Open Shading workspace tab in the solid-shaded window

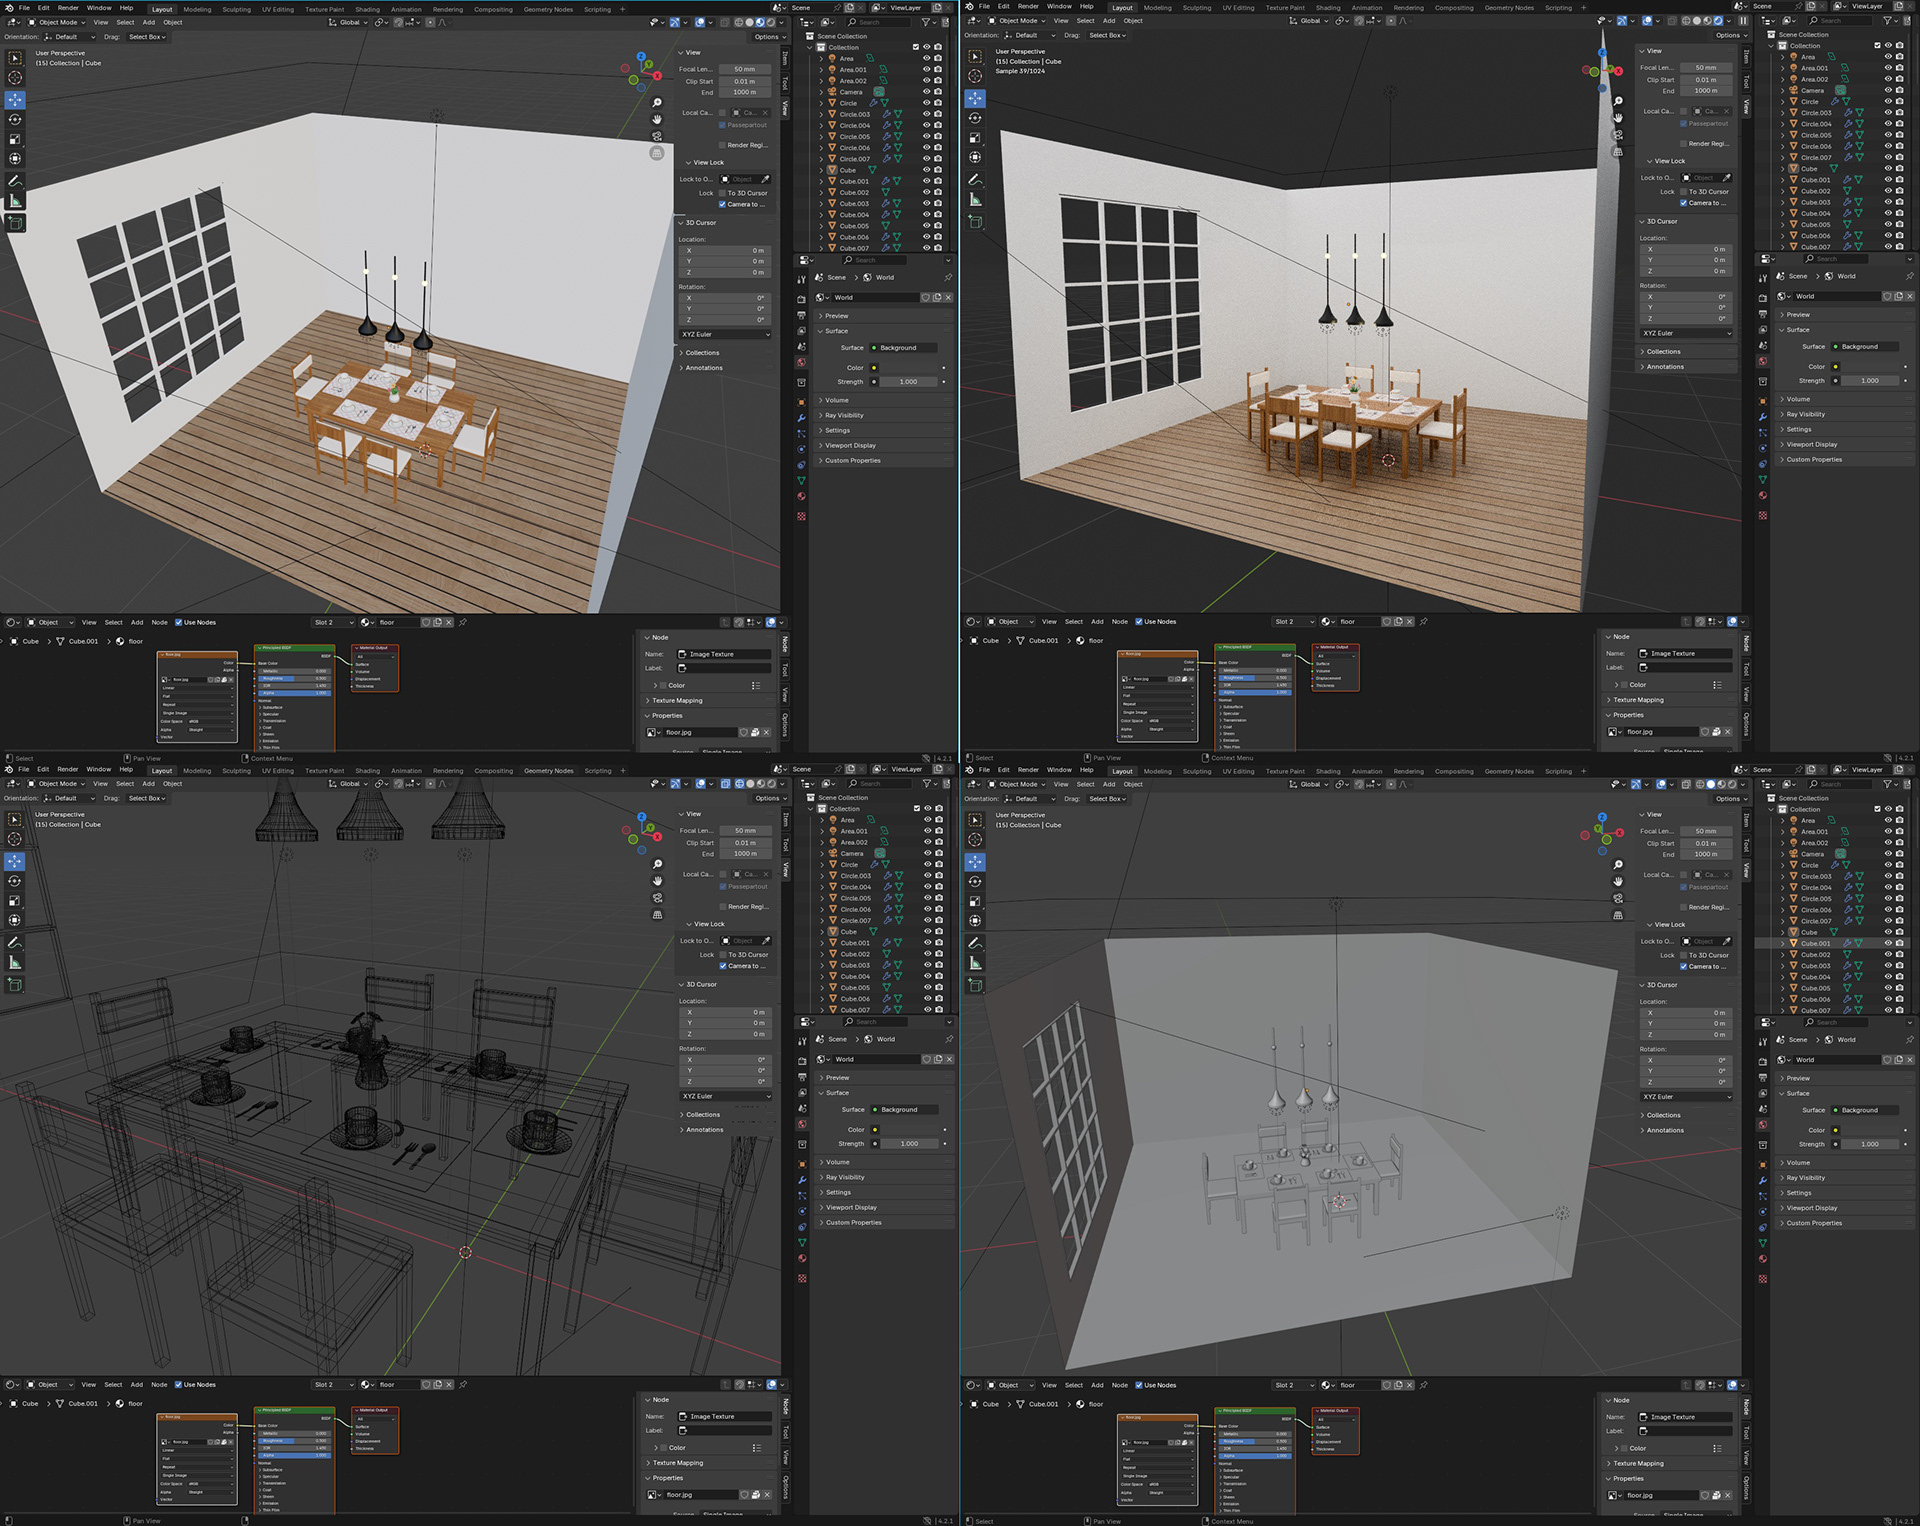1327,771
